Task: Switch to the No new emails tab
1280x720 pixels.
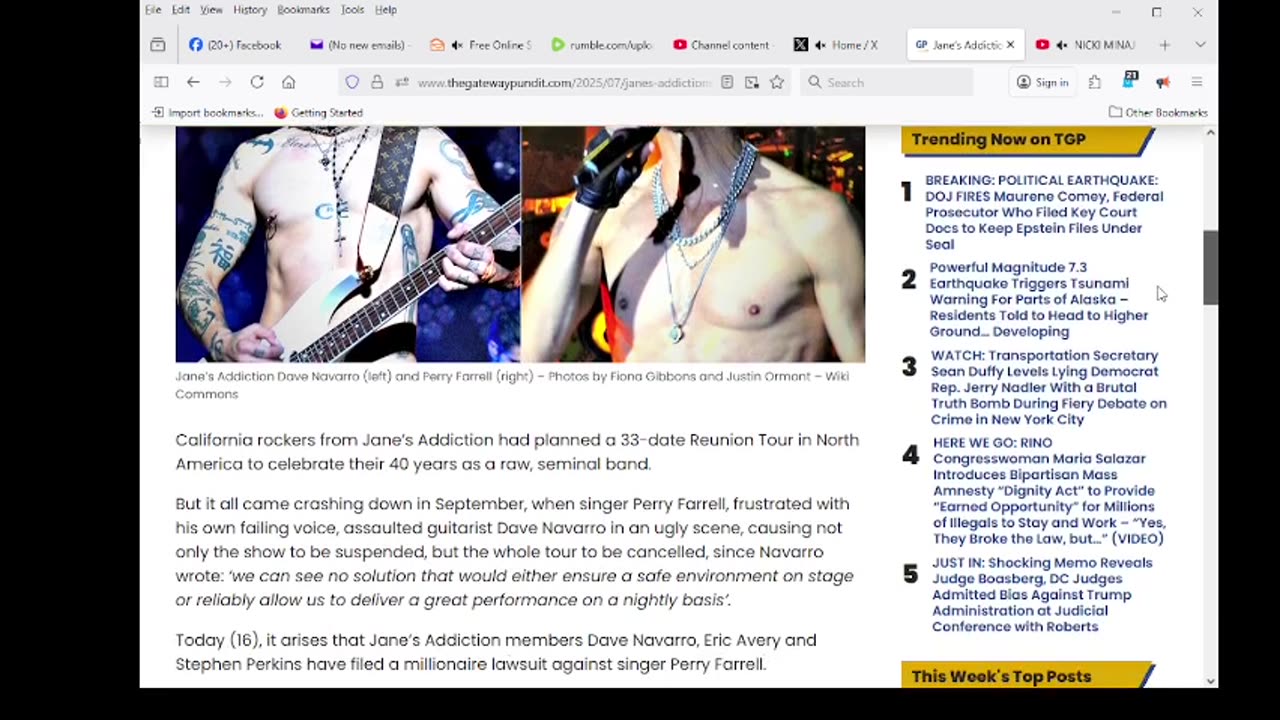Action: [358, 45]
